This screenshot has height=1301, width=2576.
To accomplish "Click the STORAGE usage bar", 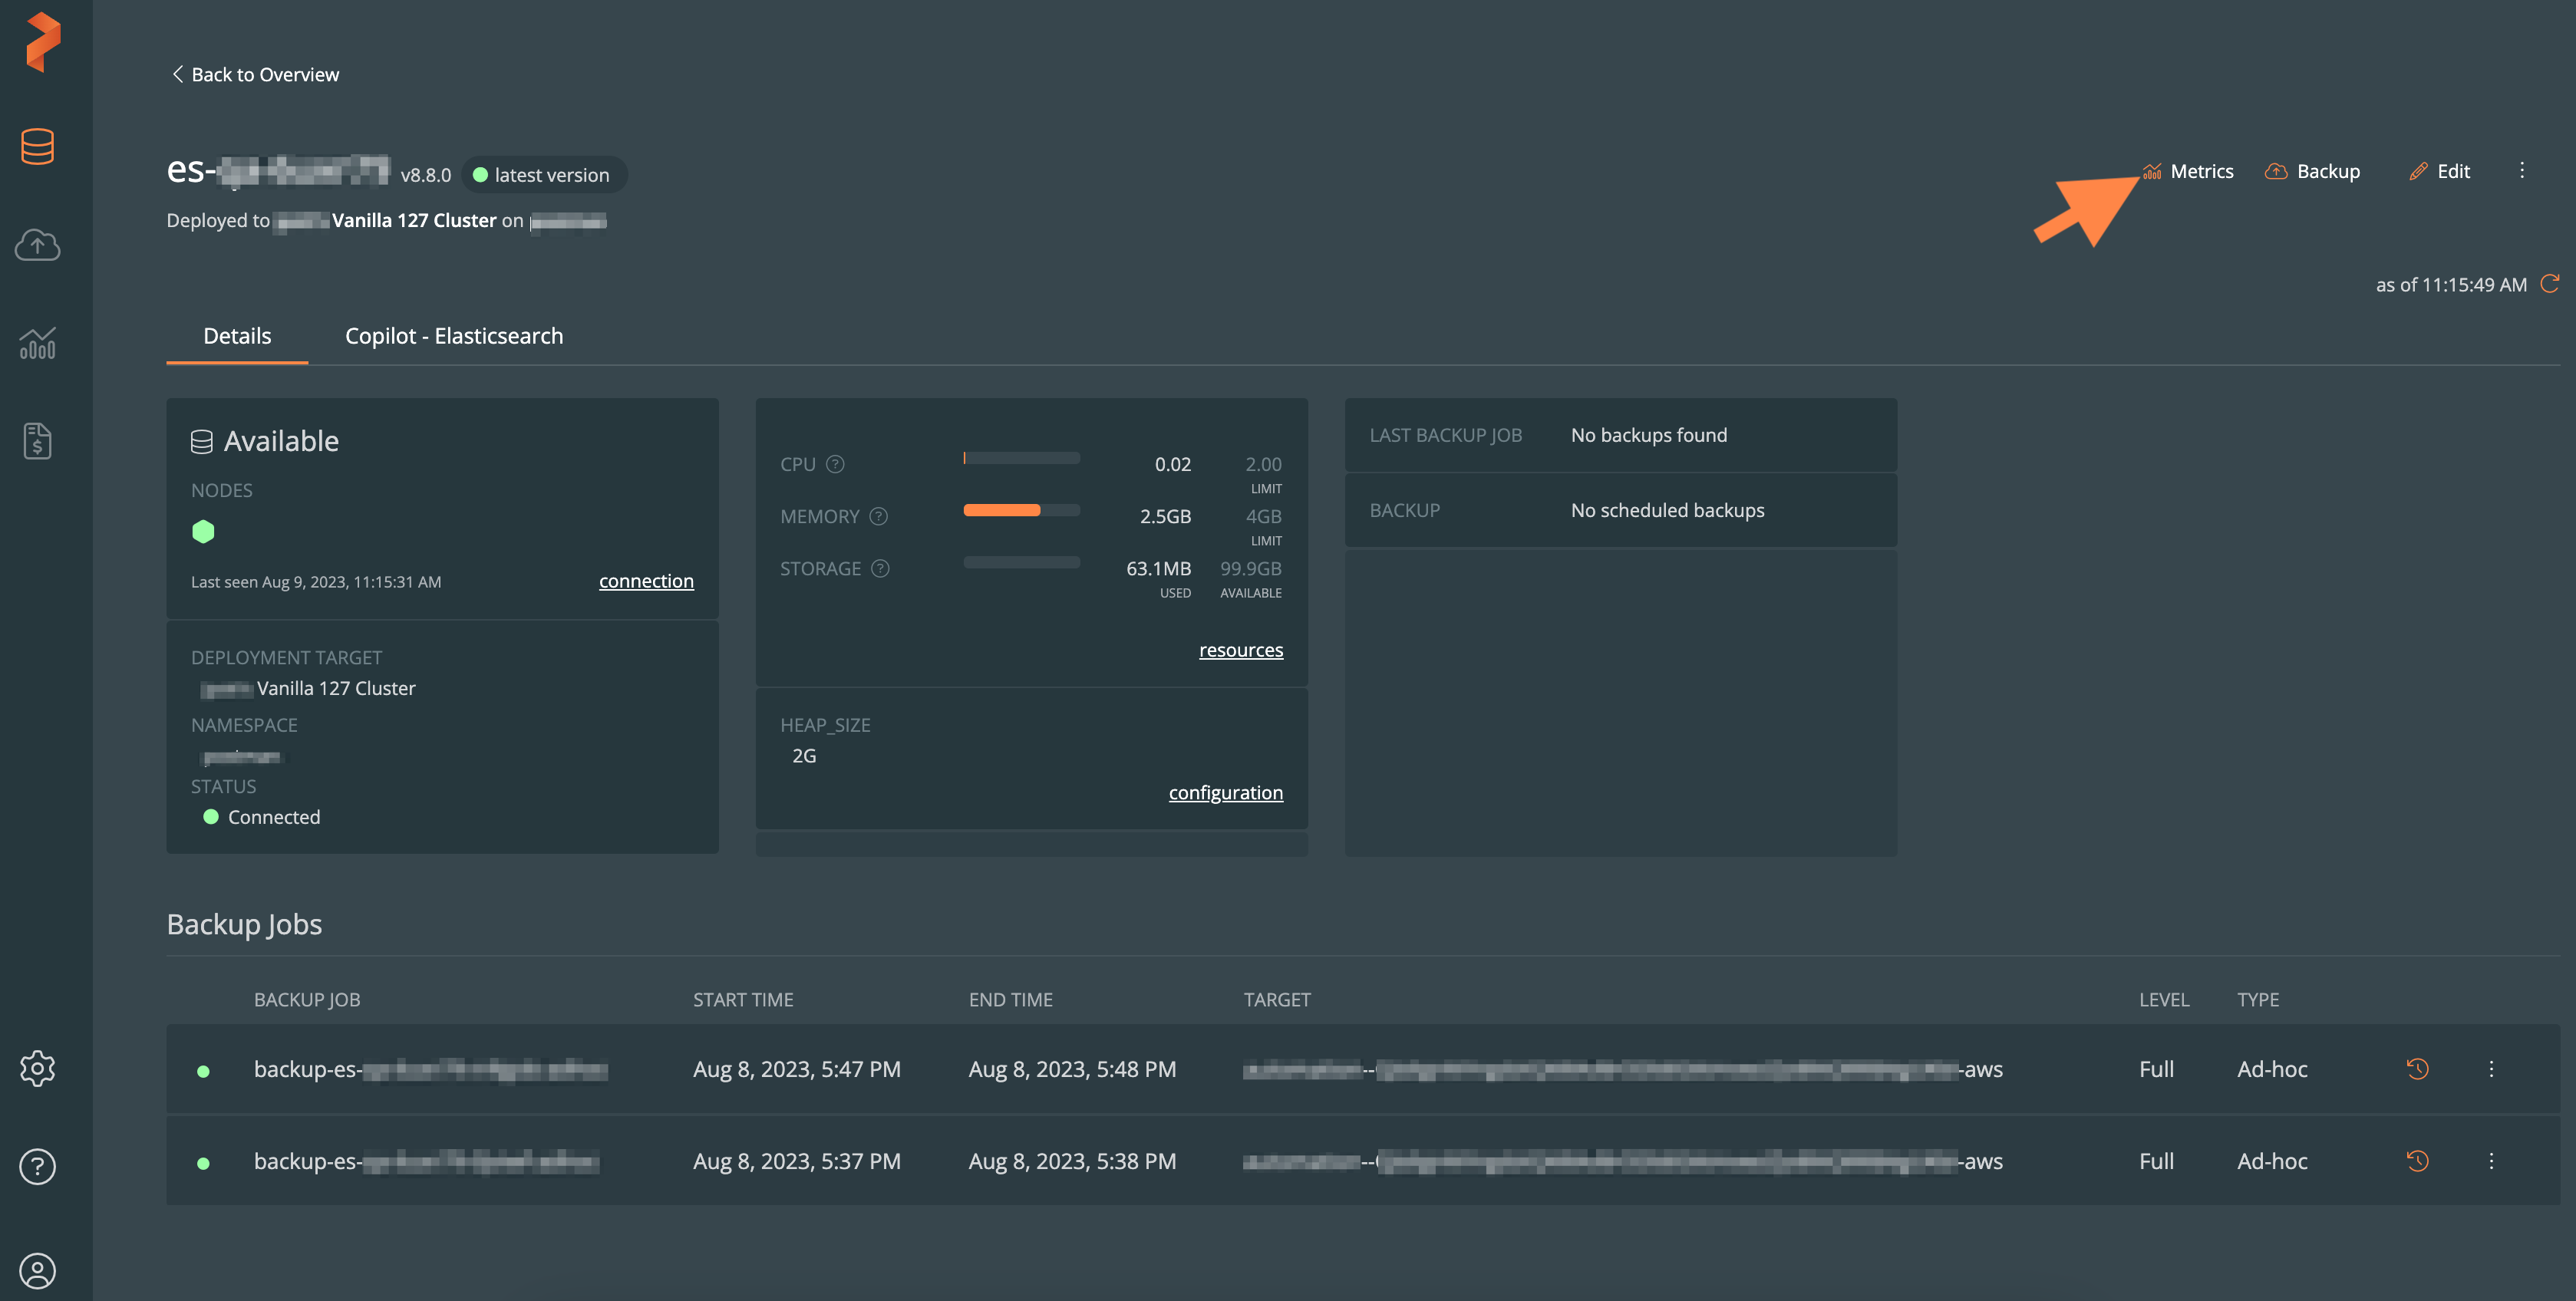I will [1021, 562].
